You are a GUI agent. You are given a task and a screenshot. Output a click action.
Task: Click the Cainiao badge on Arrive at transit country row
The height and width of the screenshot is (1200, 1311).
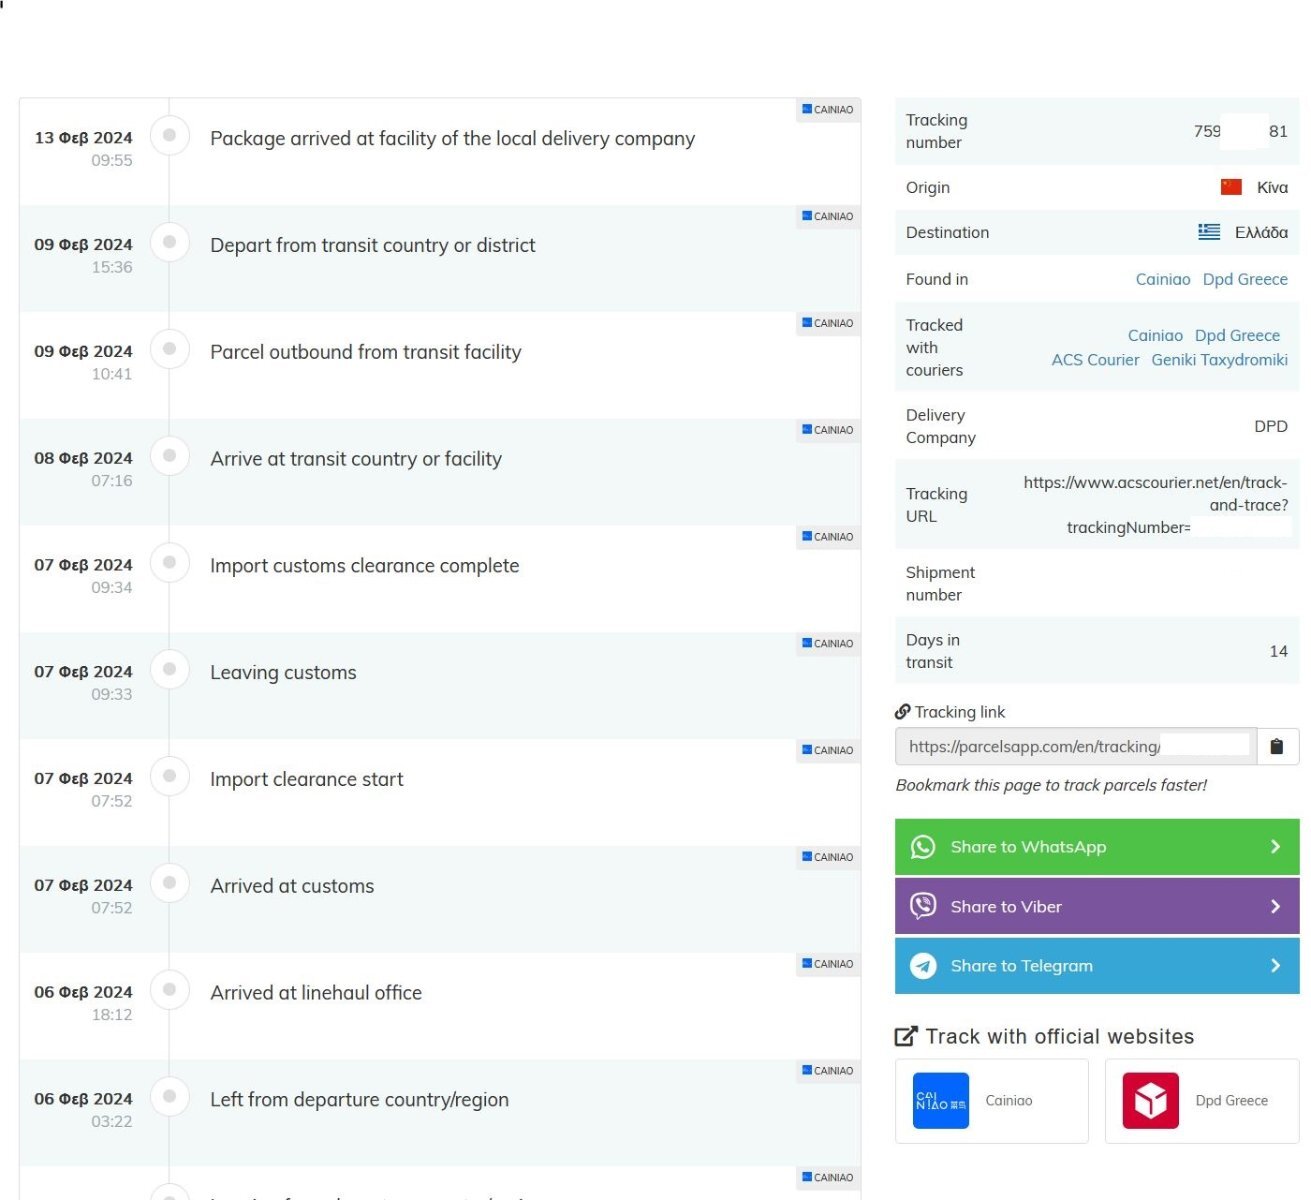[x=828, y=430]
